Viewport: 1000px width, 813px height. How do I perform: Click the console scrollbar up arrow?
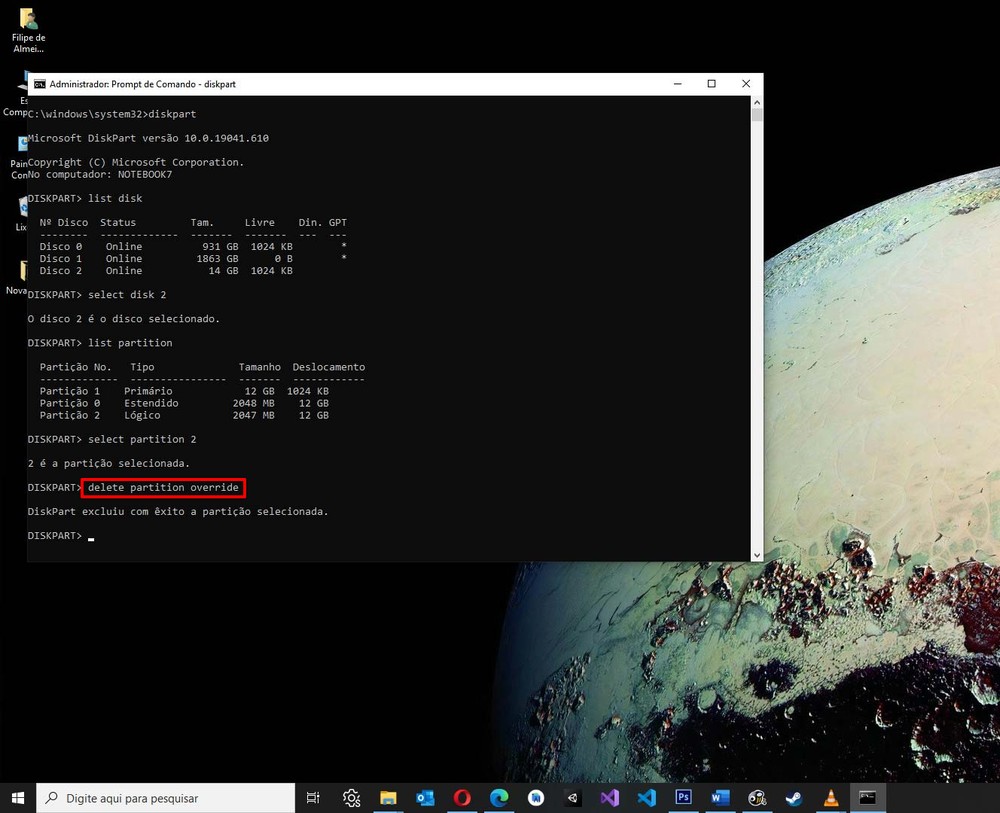[756, 103]
